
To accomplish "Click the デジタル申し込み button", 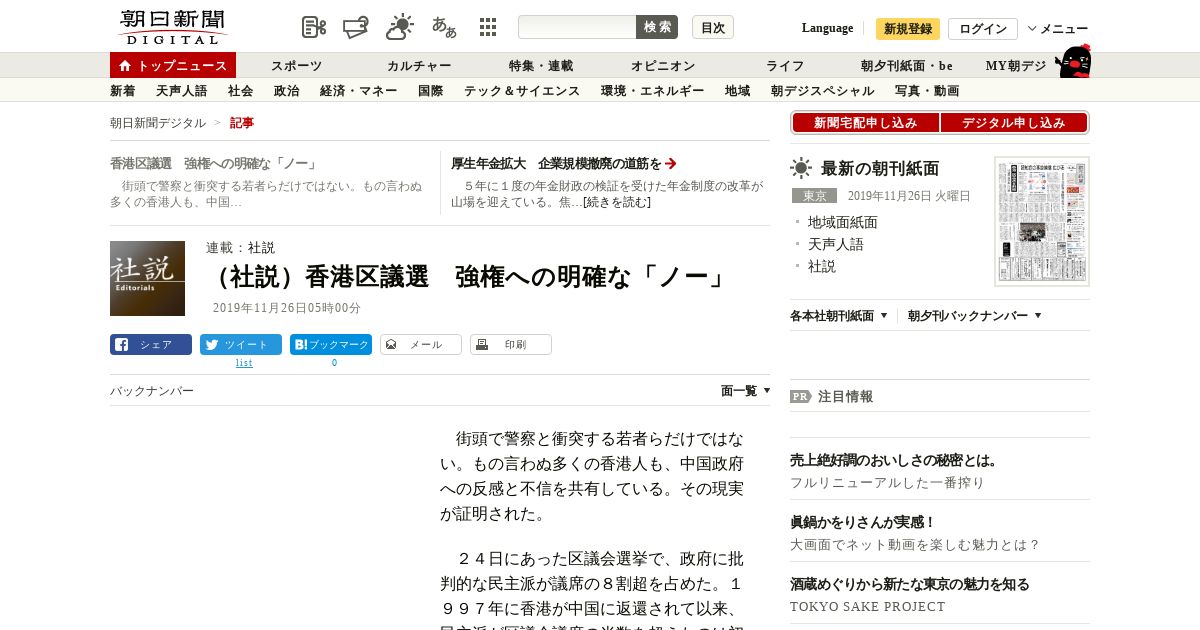I will (1014, 123).
